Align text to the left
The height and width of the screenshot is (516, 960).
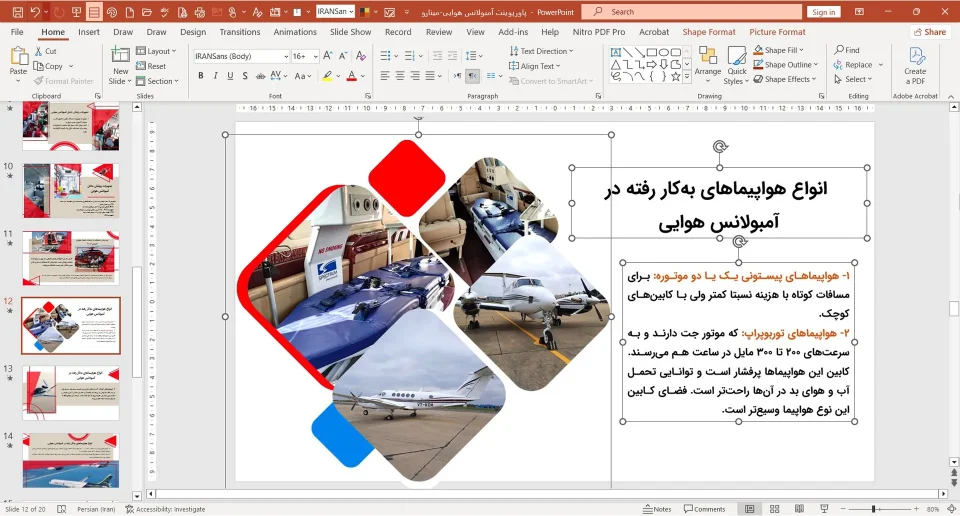pyautogui.click(x=384, y=76)
